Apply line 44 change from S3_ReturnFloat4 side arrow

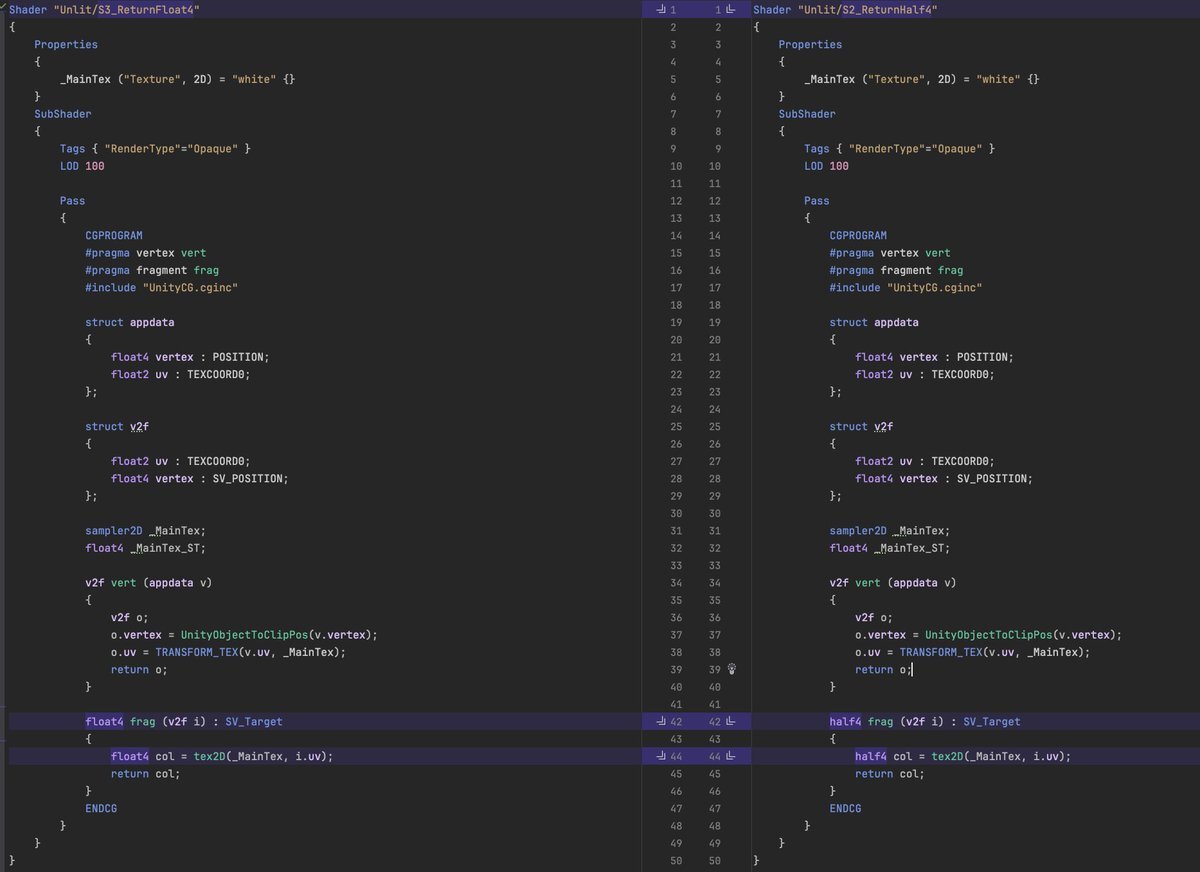coord(659,756)
